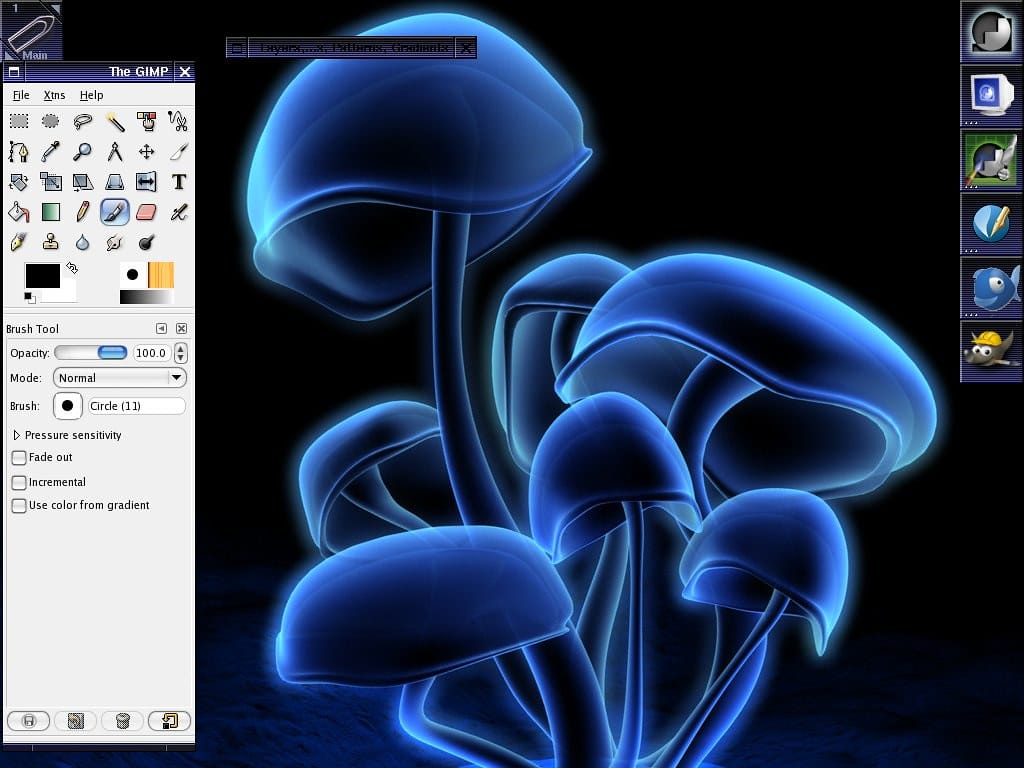The height and width of the screenshot is (768, 1024).
Task: Click the reset tool options button
Action: 169,721
